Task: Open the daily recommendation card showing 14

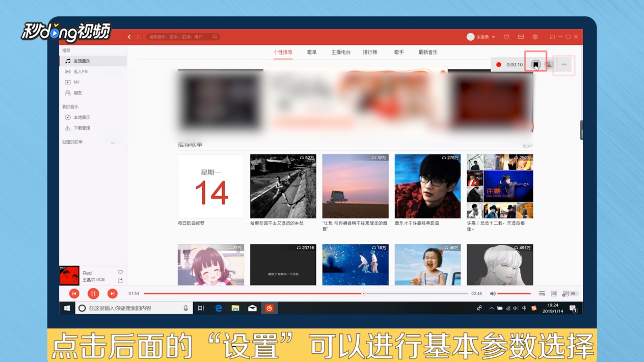Action: coord(211,186)
